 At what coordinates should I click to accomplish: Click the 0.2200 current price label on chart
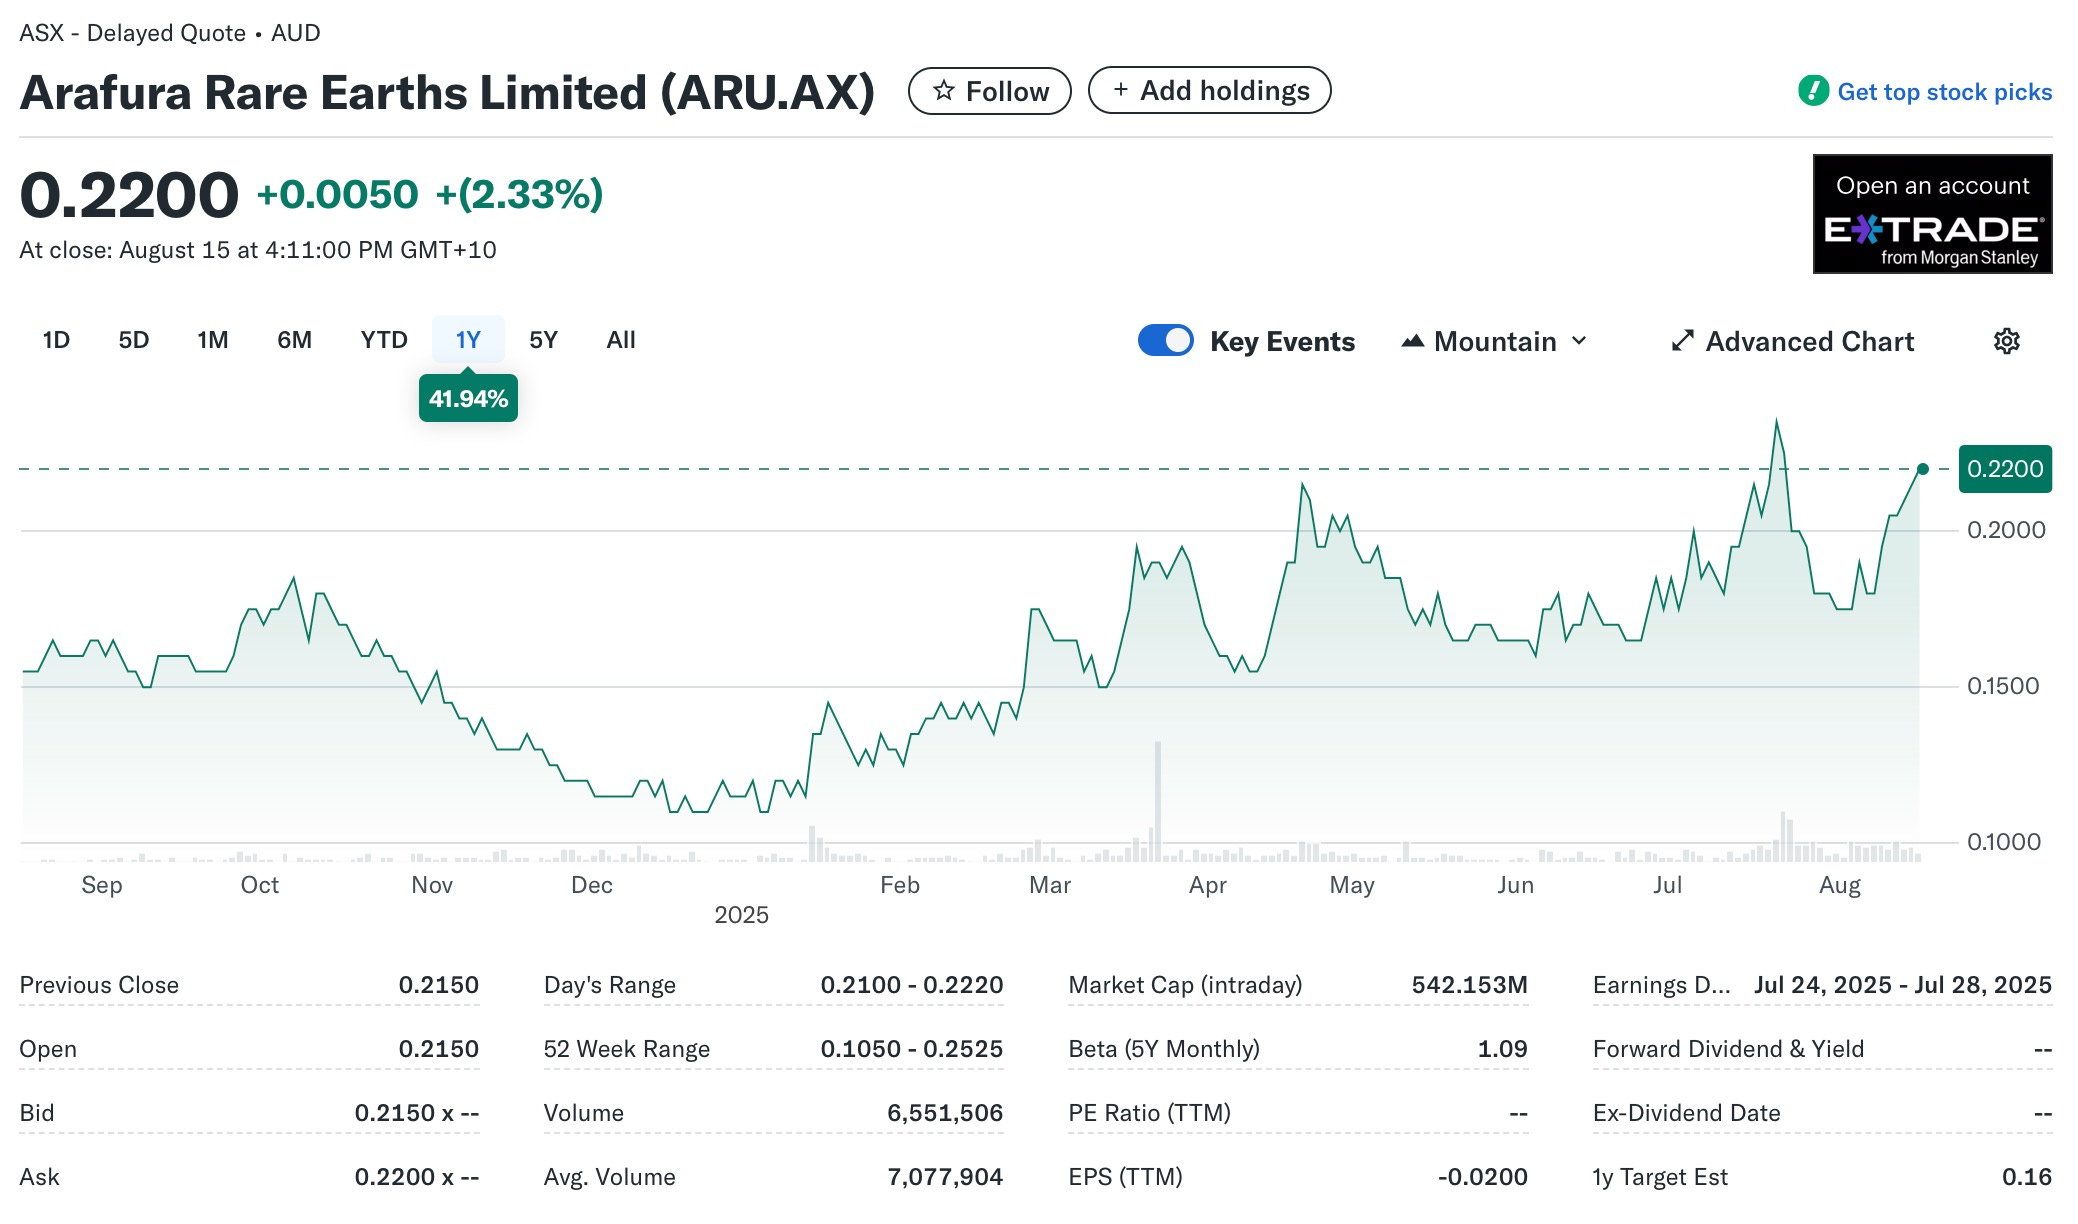coord(2004,469)
